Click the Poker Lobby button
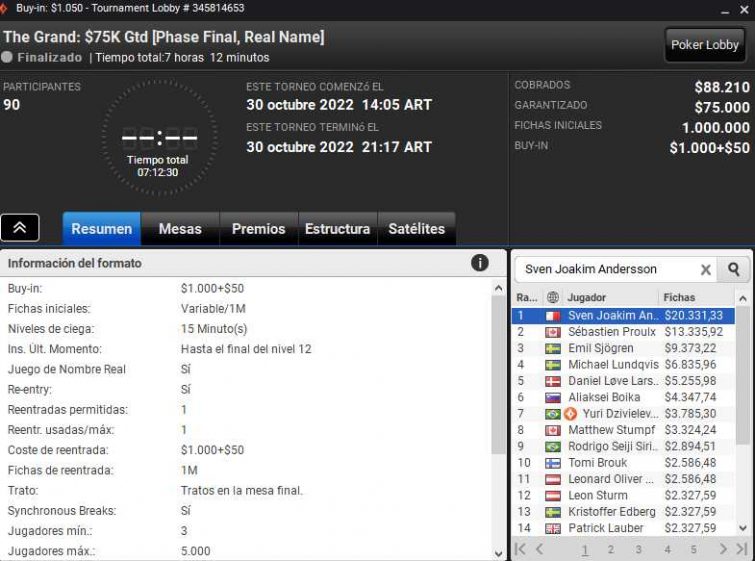755x561 pixels. click(704, 45)
